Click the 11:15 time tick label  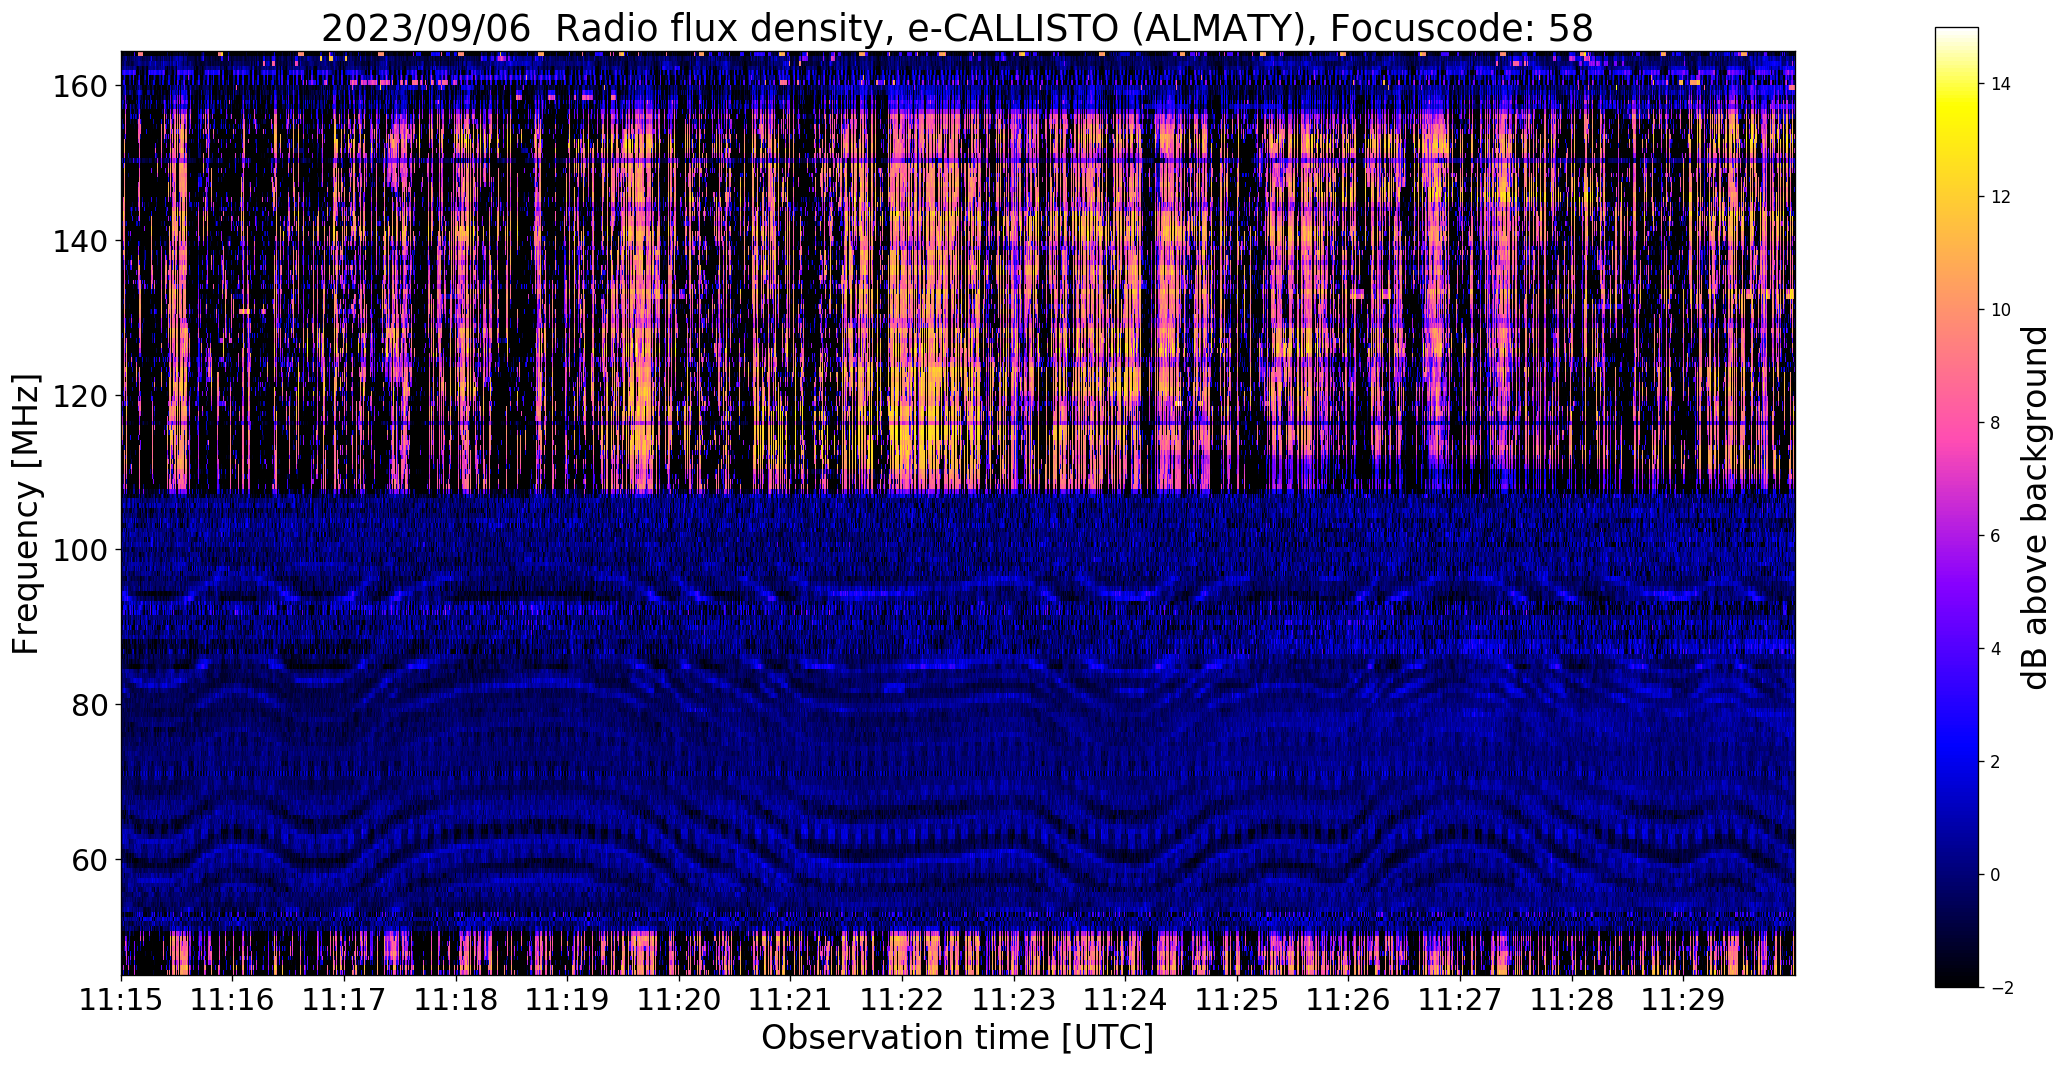pyautogui.click(x=121, y=1000)
